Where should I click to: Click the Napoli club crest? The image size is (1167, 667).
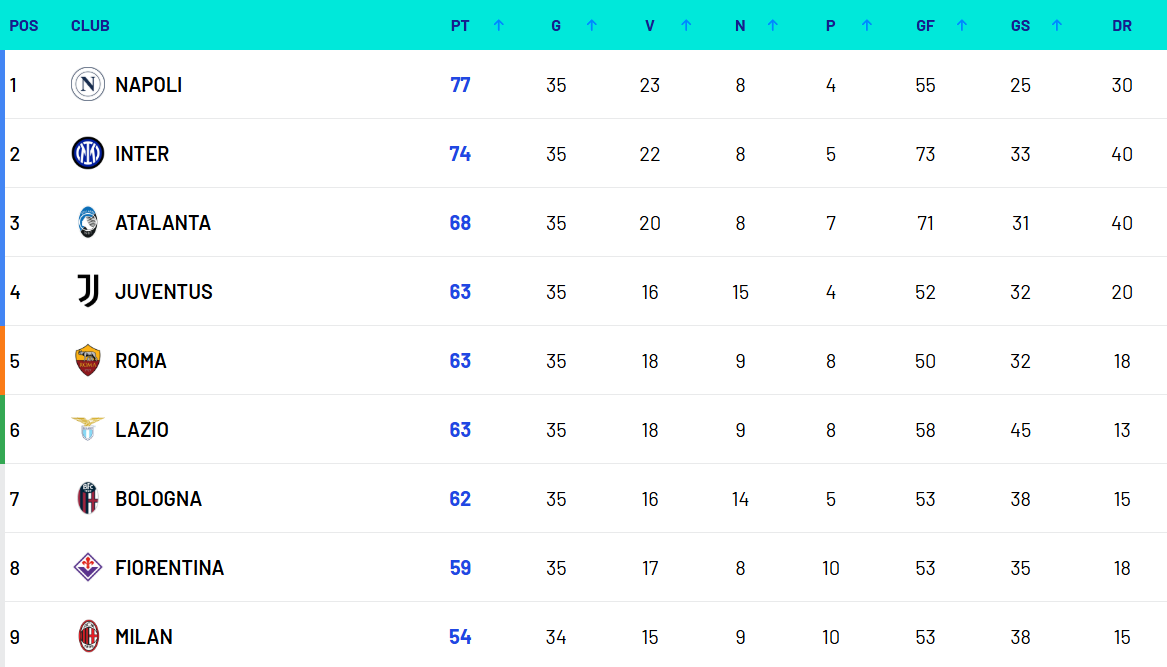click(x=88, y=84)
